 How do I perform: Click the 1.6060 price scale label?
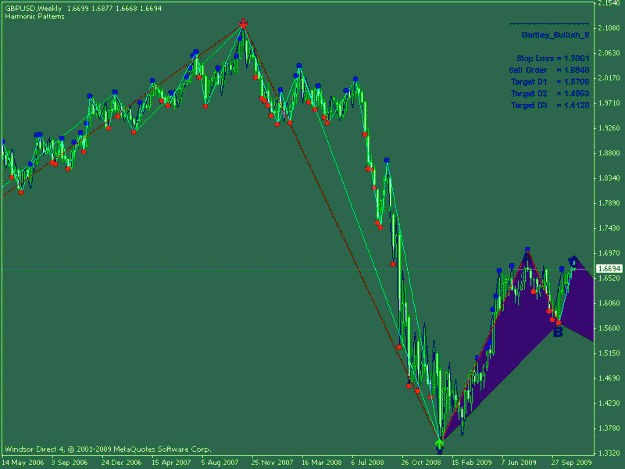609,303
